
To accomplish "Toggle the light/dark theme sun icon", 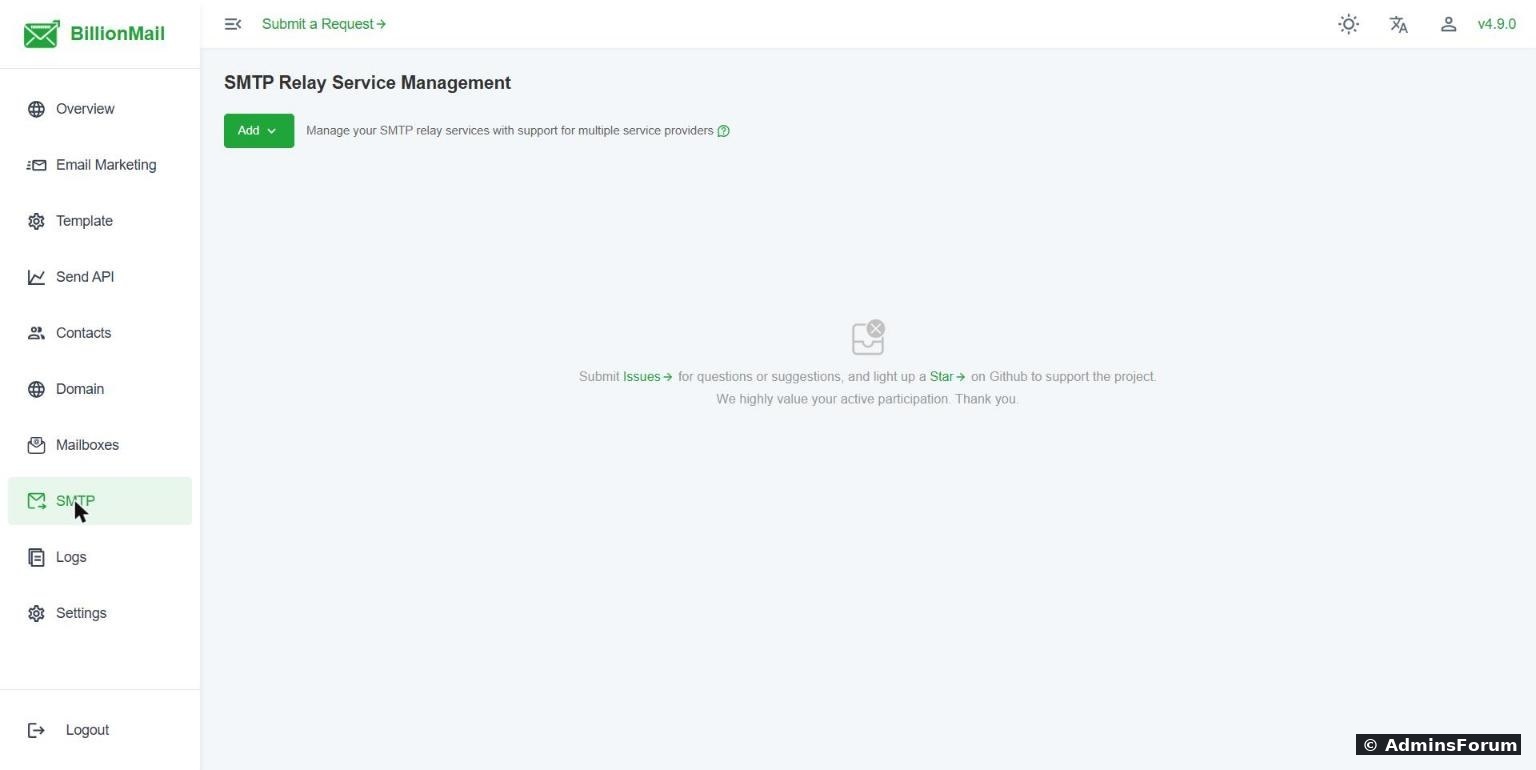I will pyautogui.click(x=1349, y=24).
